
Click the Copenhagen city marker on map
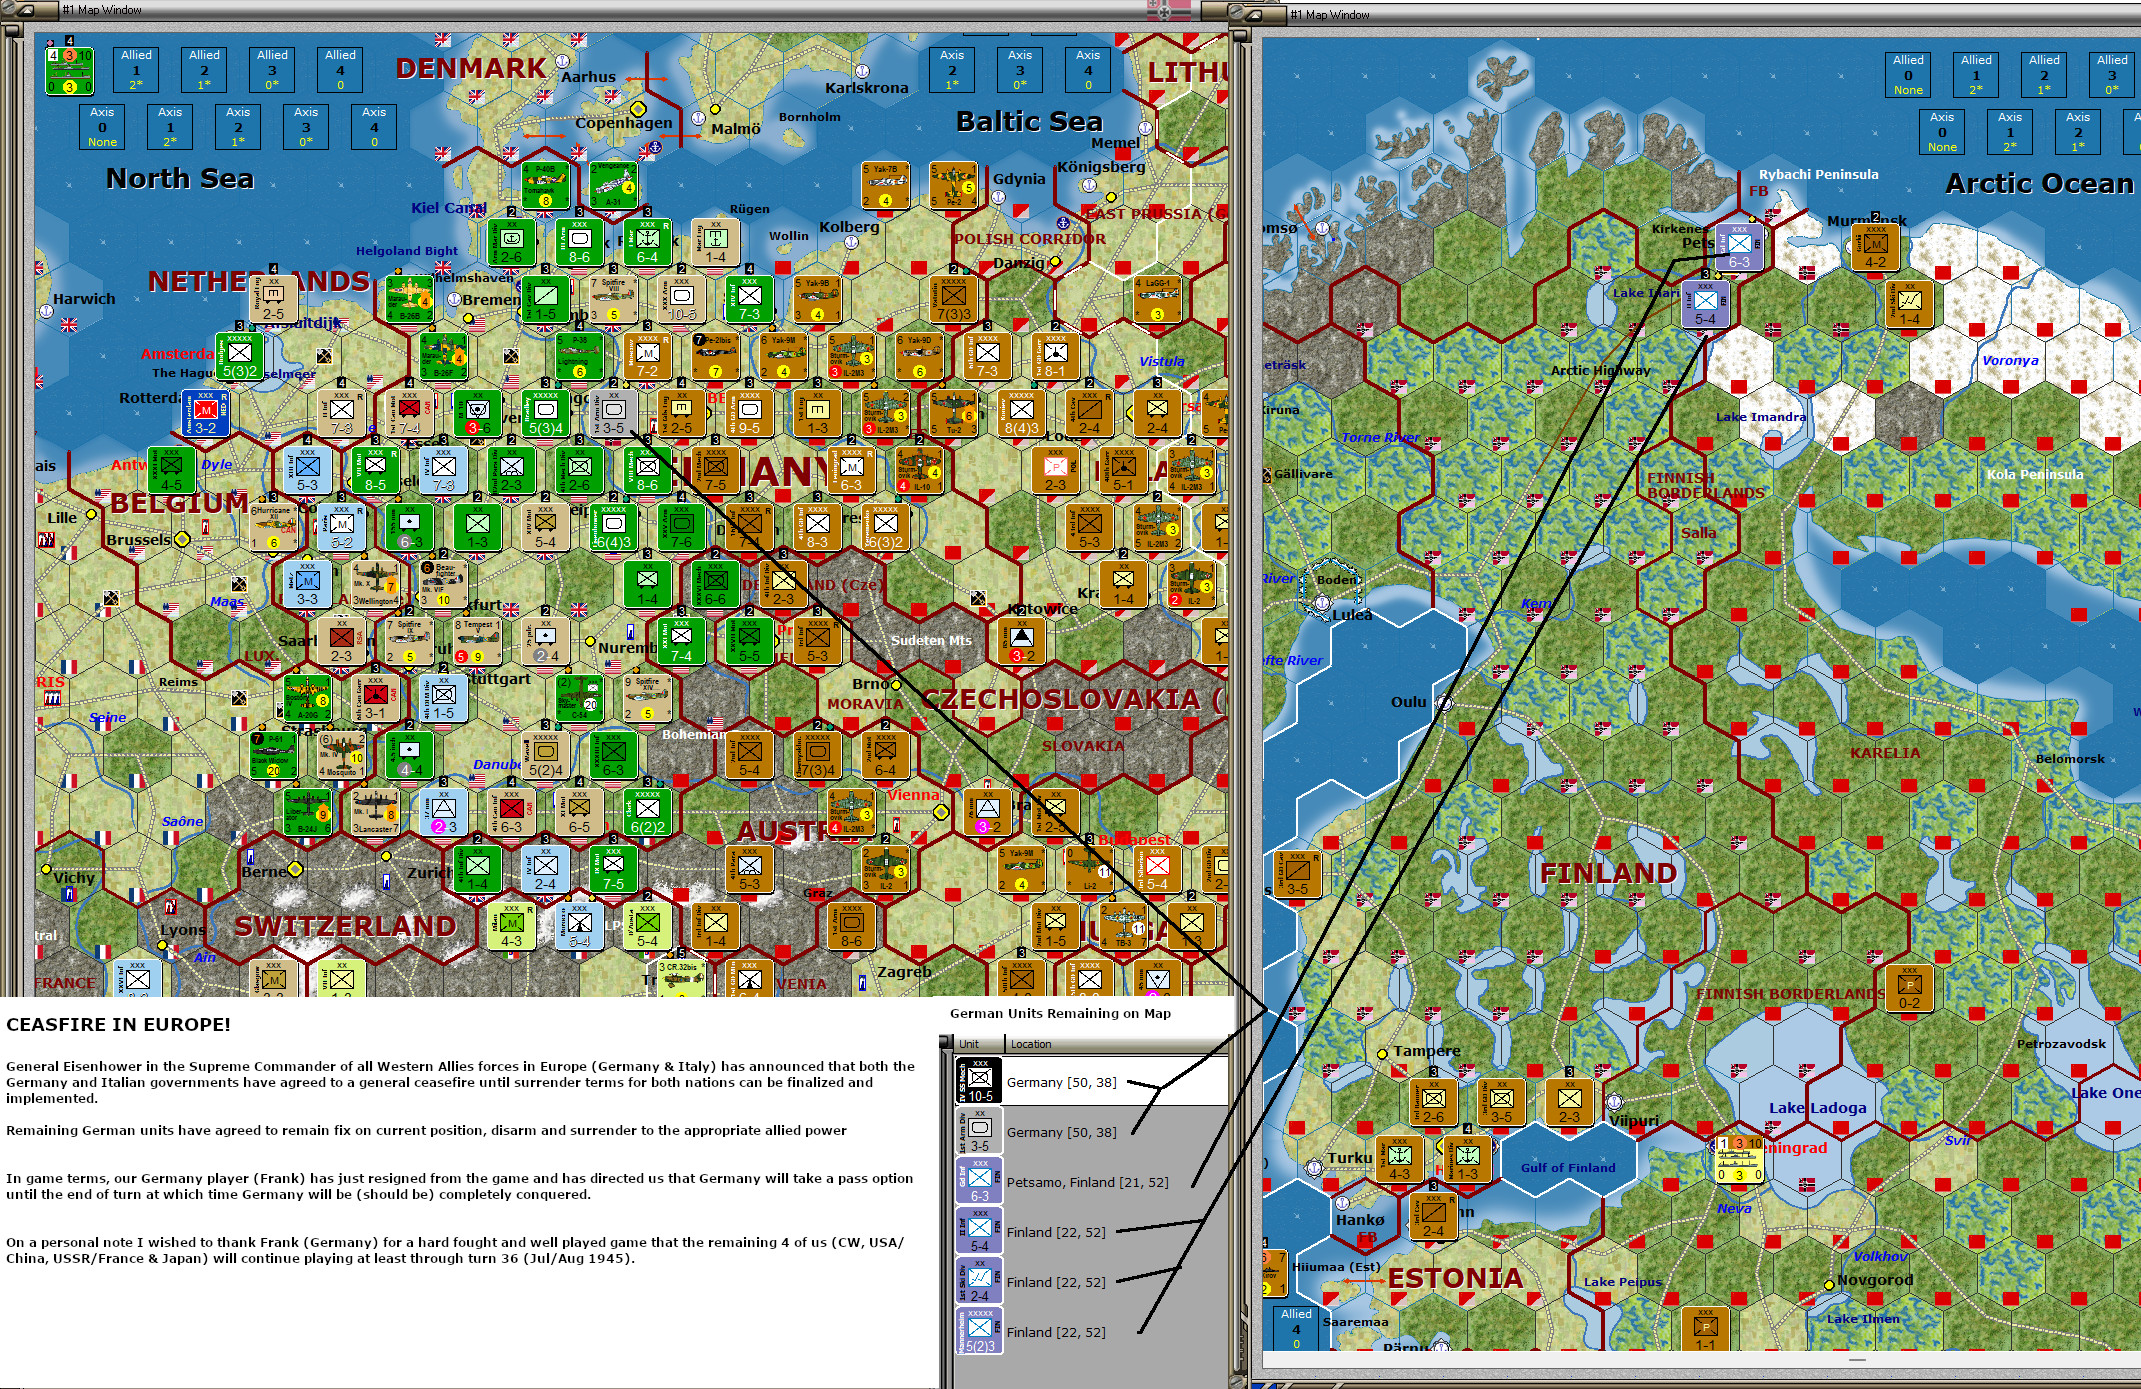638,108
